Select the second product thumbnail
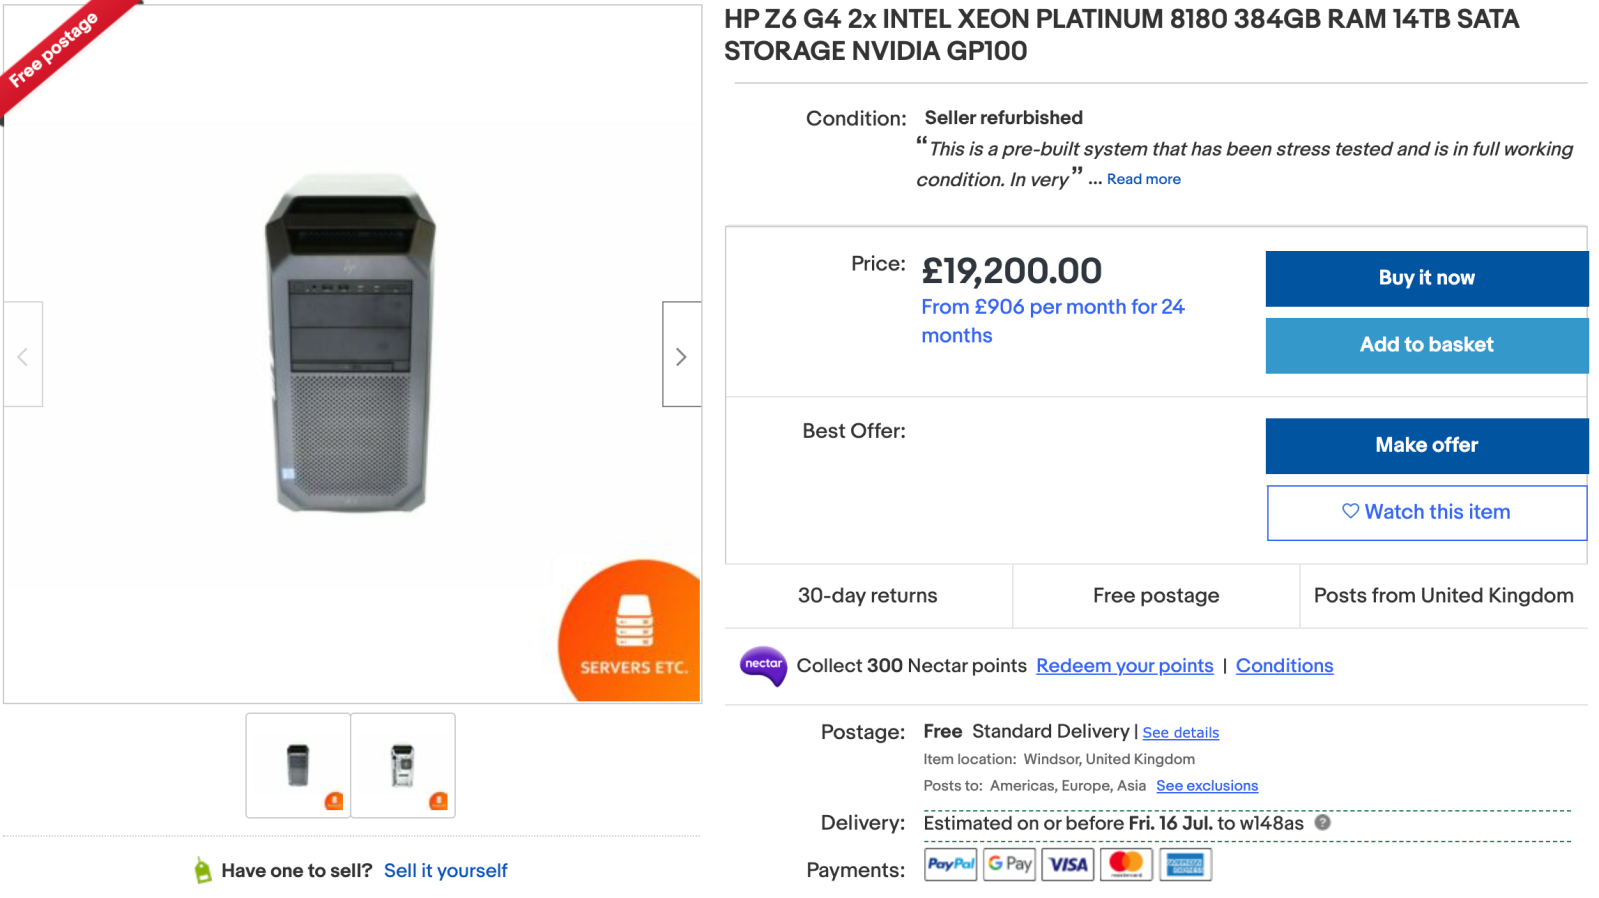 click(x=403, y=765)
